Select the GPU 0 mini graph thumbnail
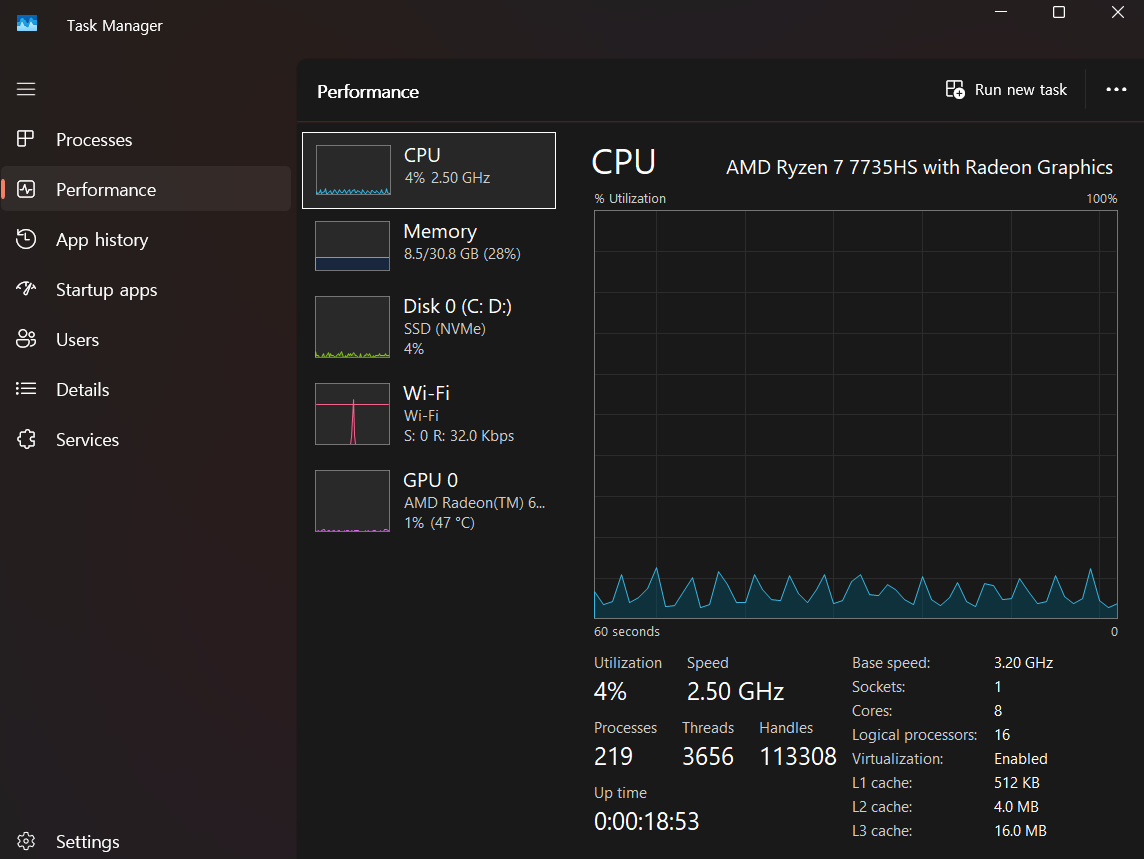 [x=352, y=501]
